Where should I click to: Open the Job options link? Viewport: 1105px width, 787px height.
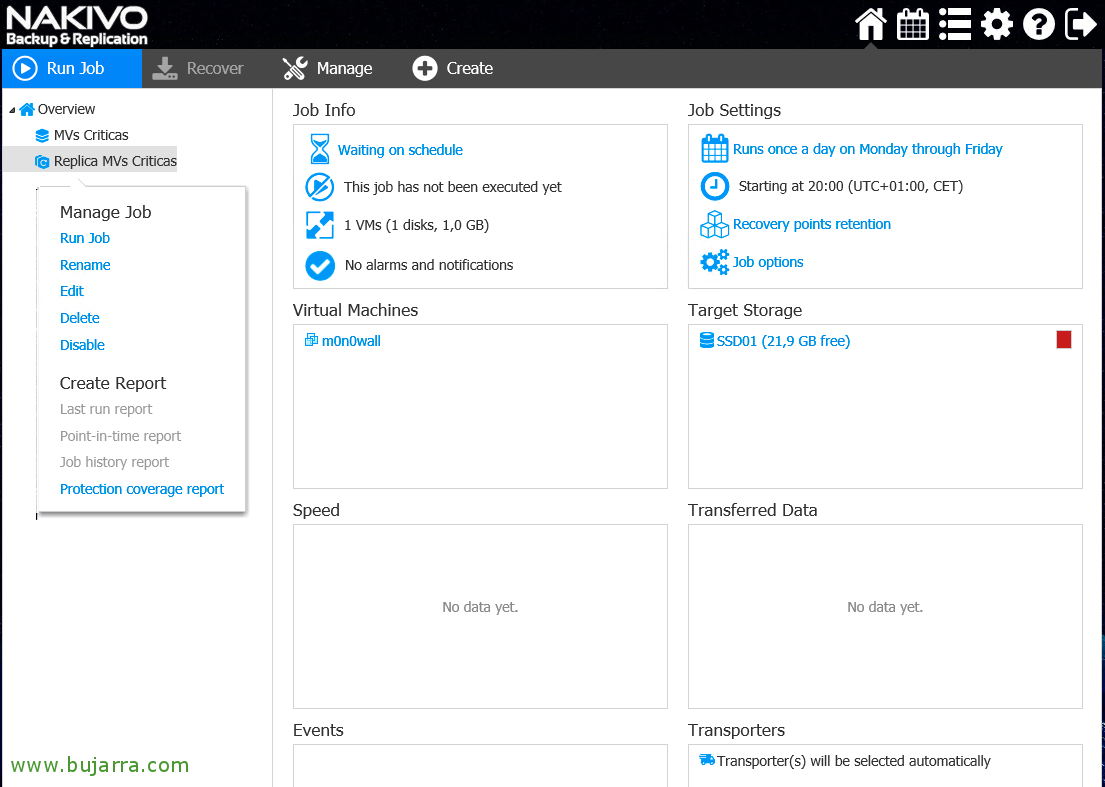point(768,262)
